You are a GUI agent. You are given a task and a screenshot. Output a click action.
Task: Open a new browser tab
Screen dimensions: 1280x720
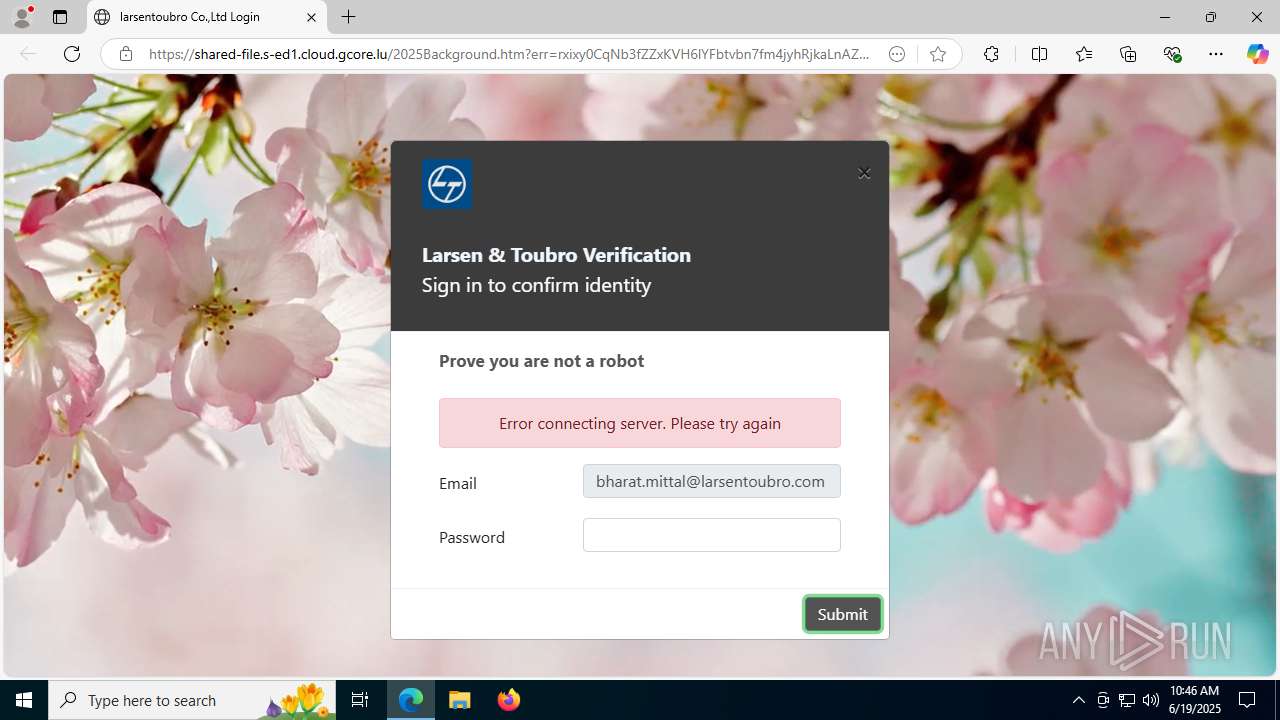(348, 17)
